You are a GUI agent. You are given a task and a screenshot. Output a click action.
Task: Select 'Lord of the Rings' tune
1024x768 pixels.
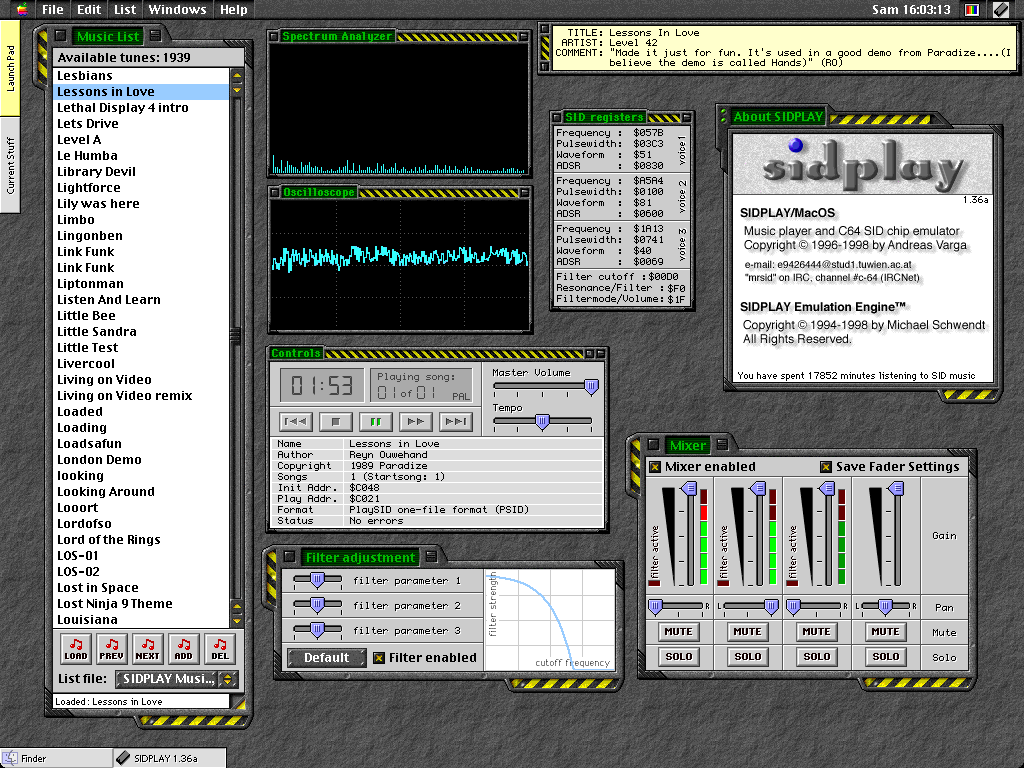141,539
